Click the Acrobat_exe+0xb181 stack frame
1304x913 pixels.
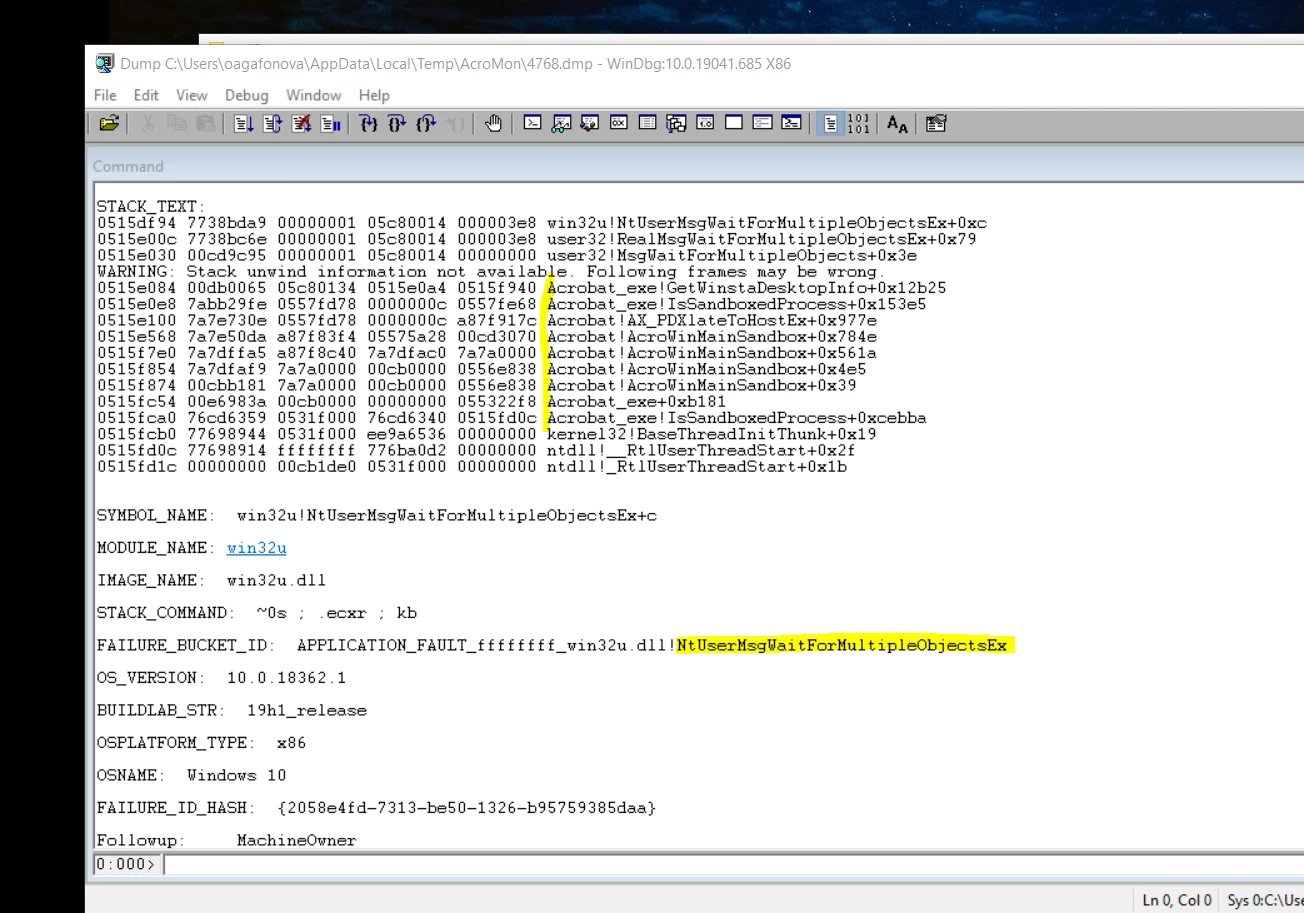point(637,401)
